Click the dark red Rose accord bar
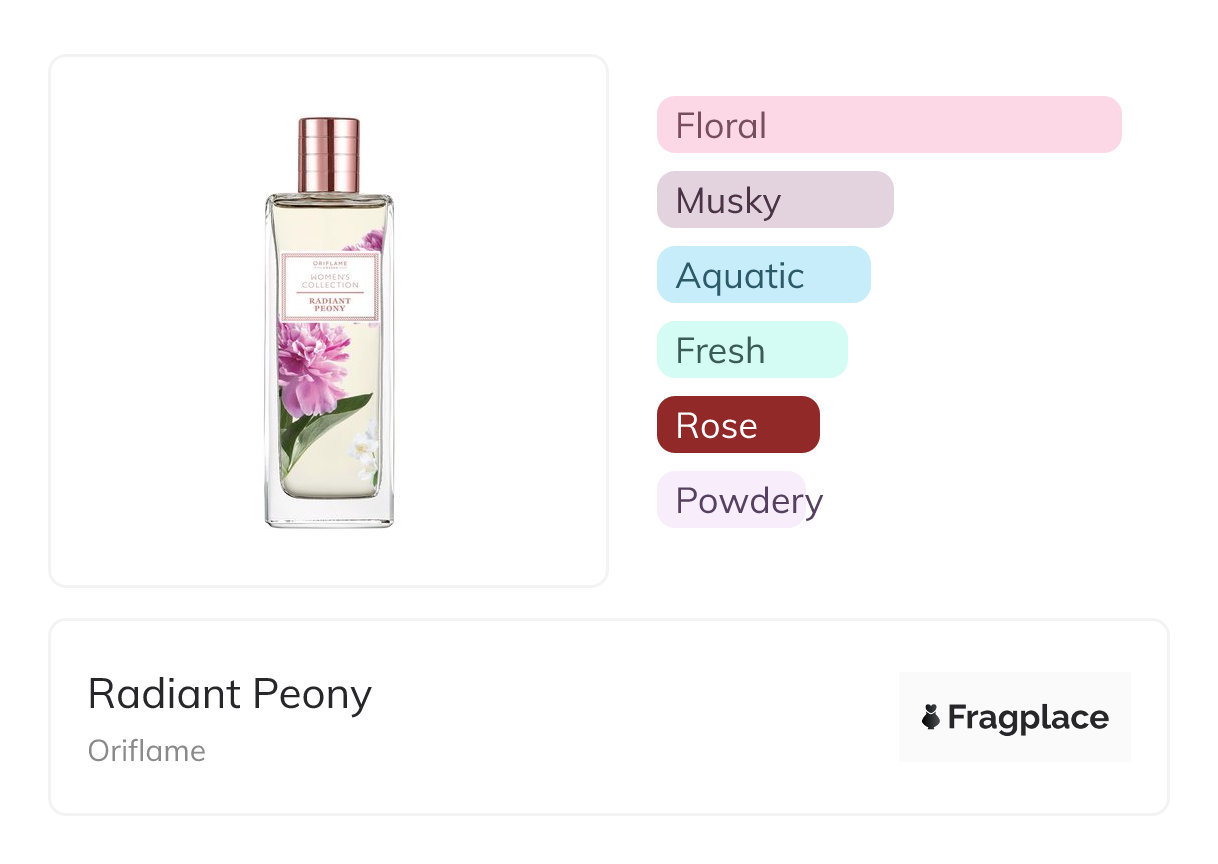Viewport: 1218px width, 864px height. click(x=737, y=425)
